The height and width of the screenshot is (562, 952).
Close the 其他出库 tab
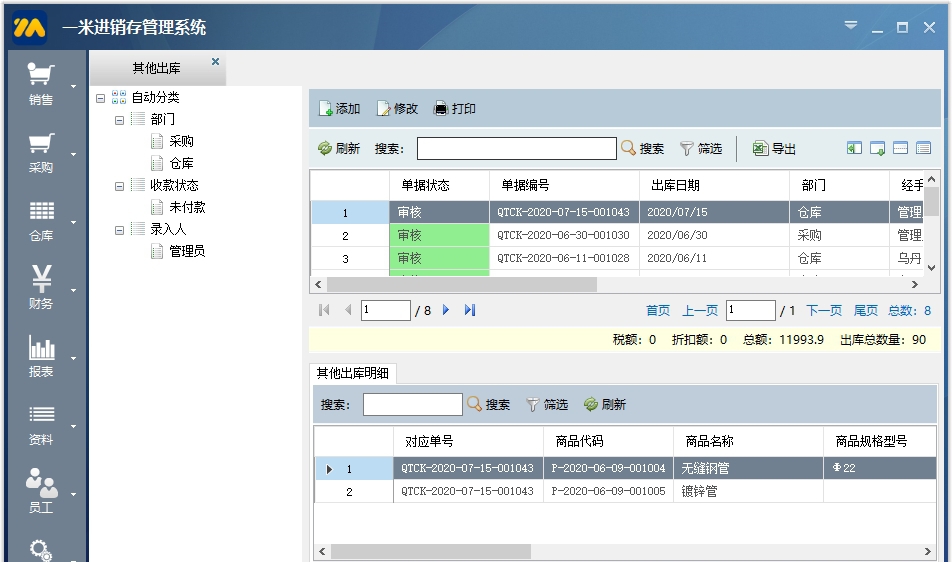click(x=215, y=62)
